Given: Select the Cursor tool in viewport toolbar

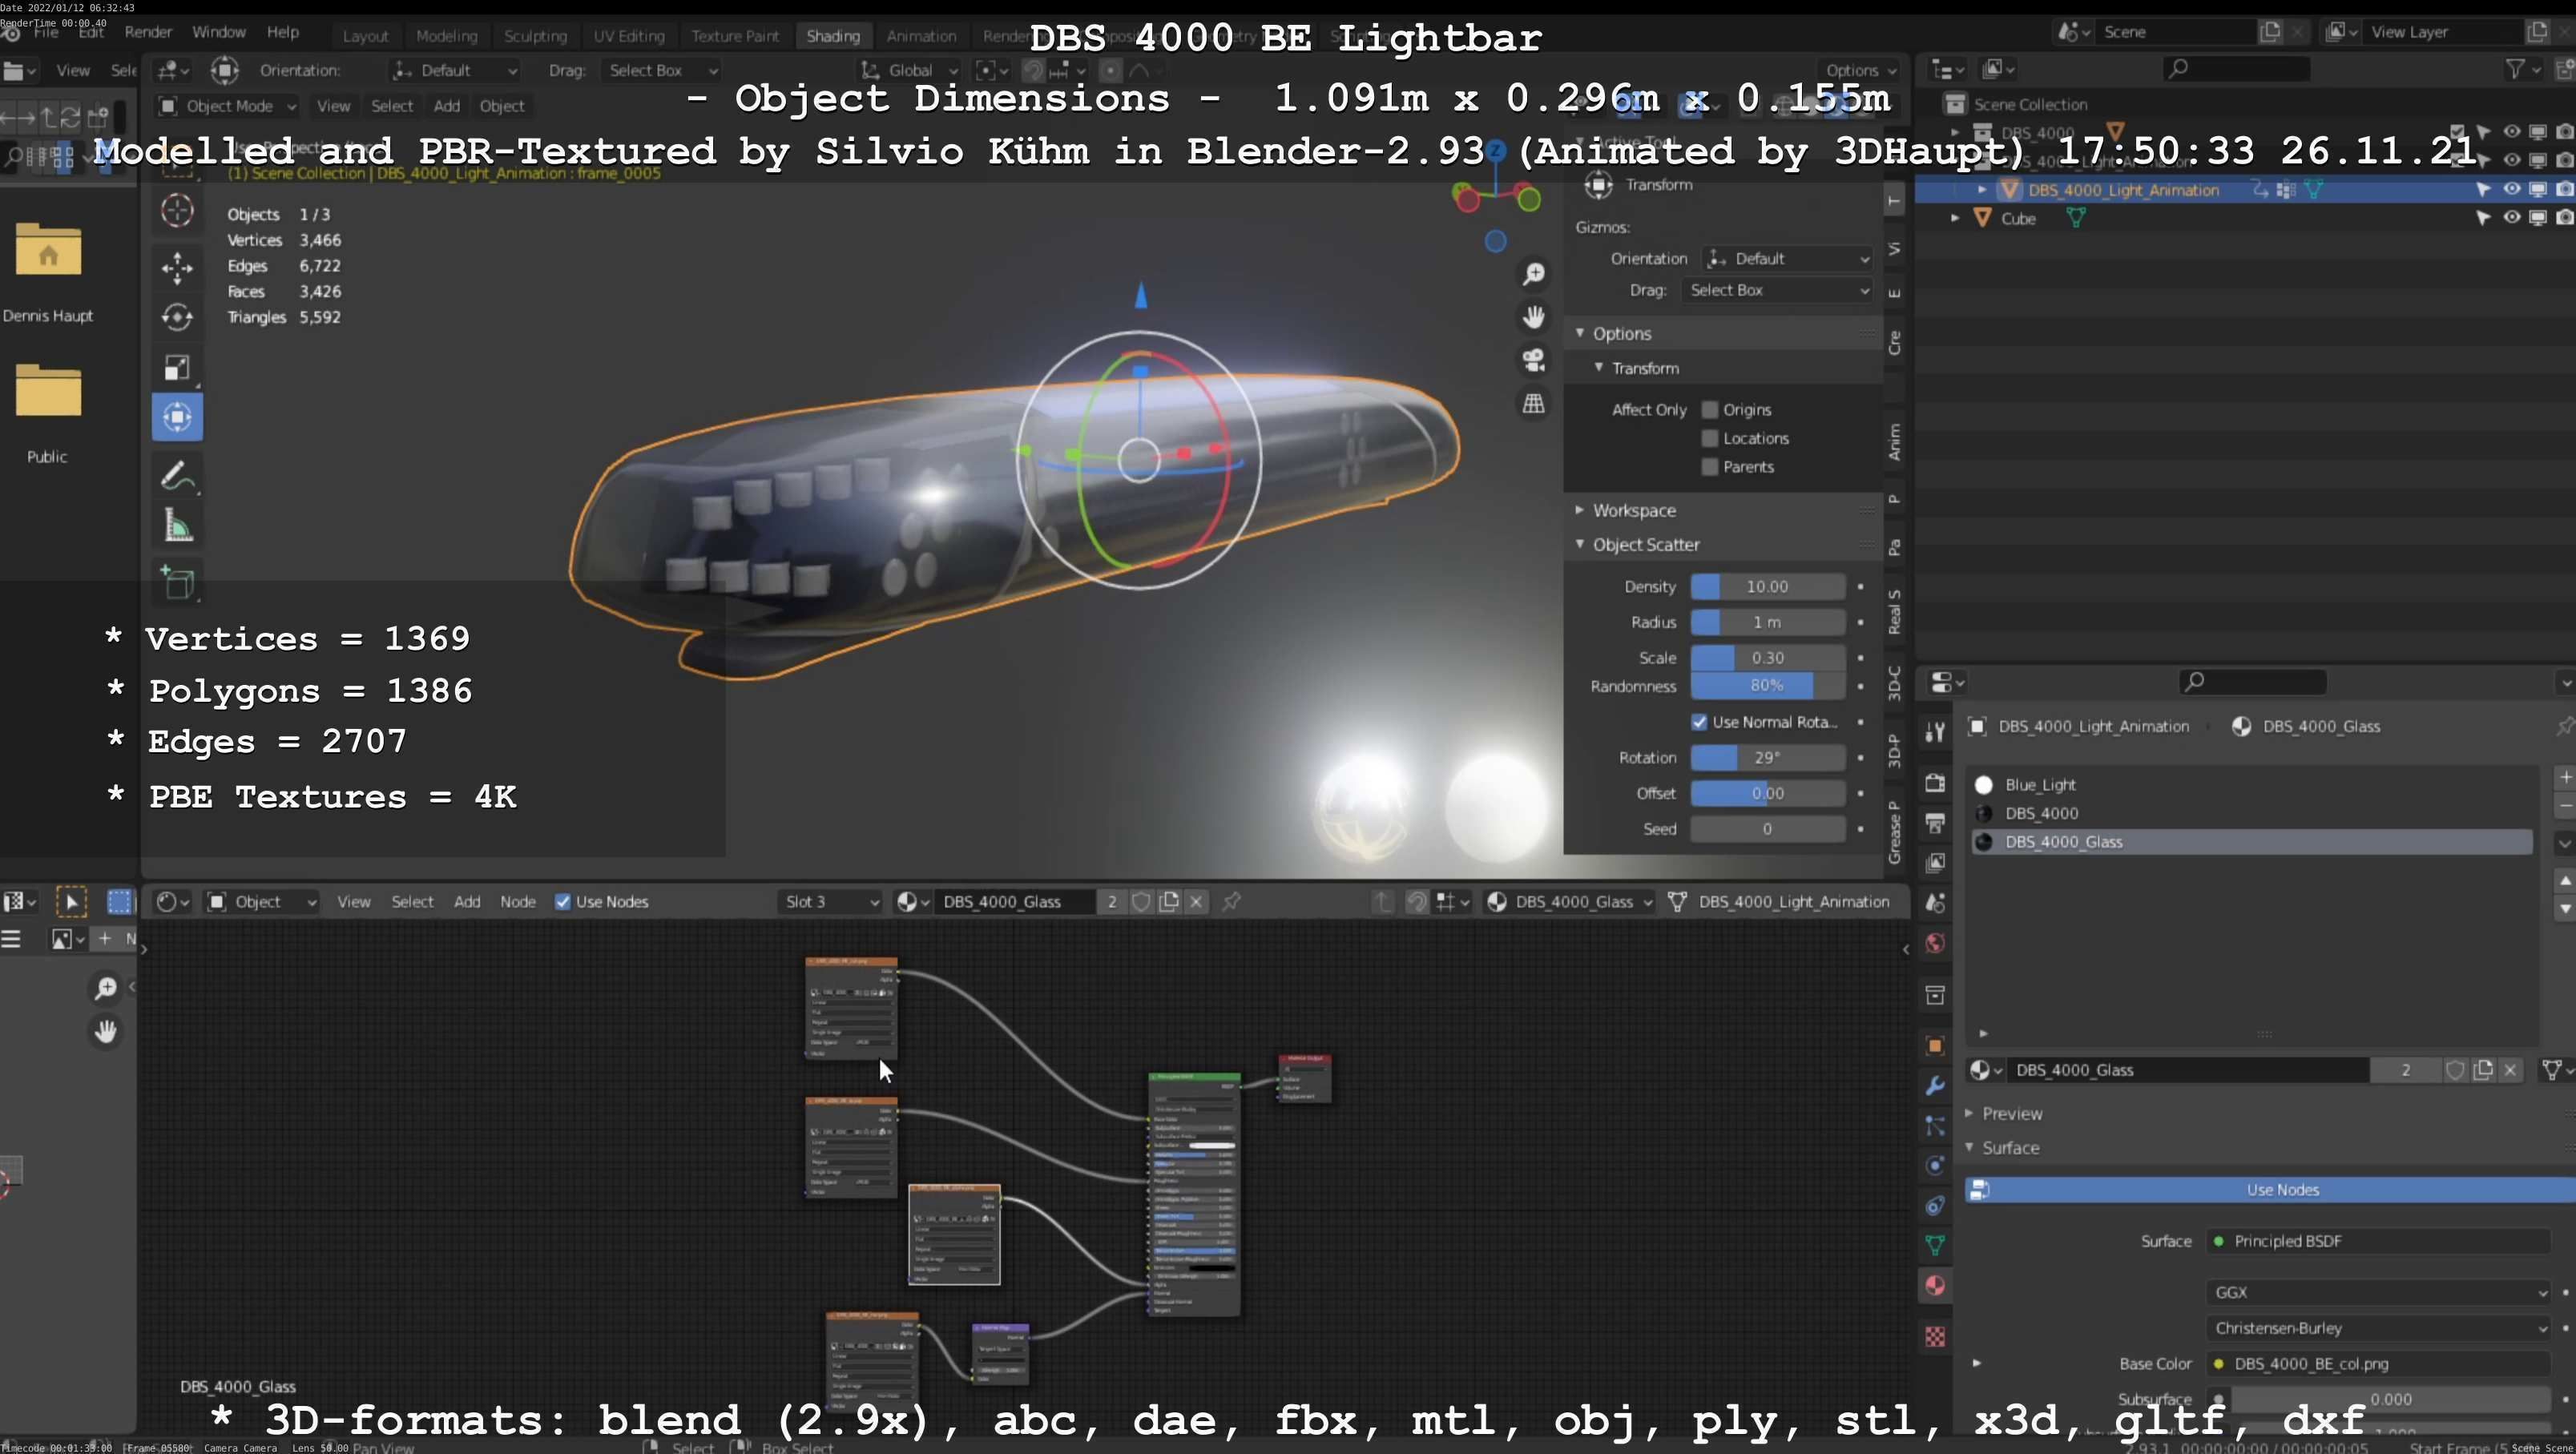Looking at the screenshot, I should pos(177,211).
